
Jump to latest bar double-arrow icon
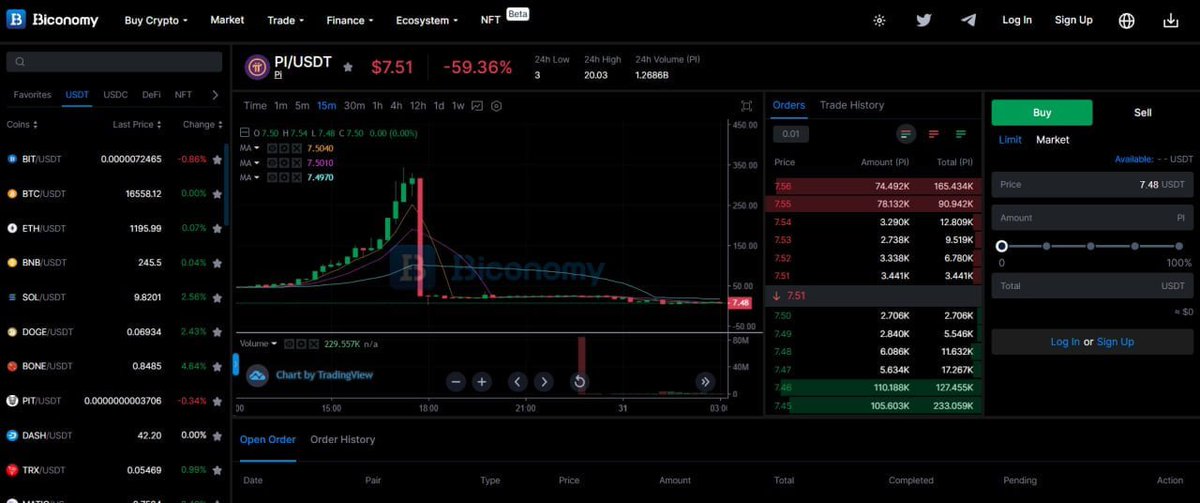(x=705, y=381)
